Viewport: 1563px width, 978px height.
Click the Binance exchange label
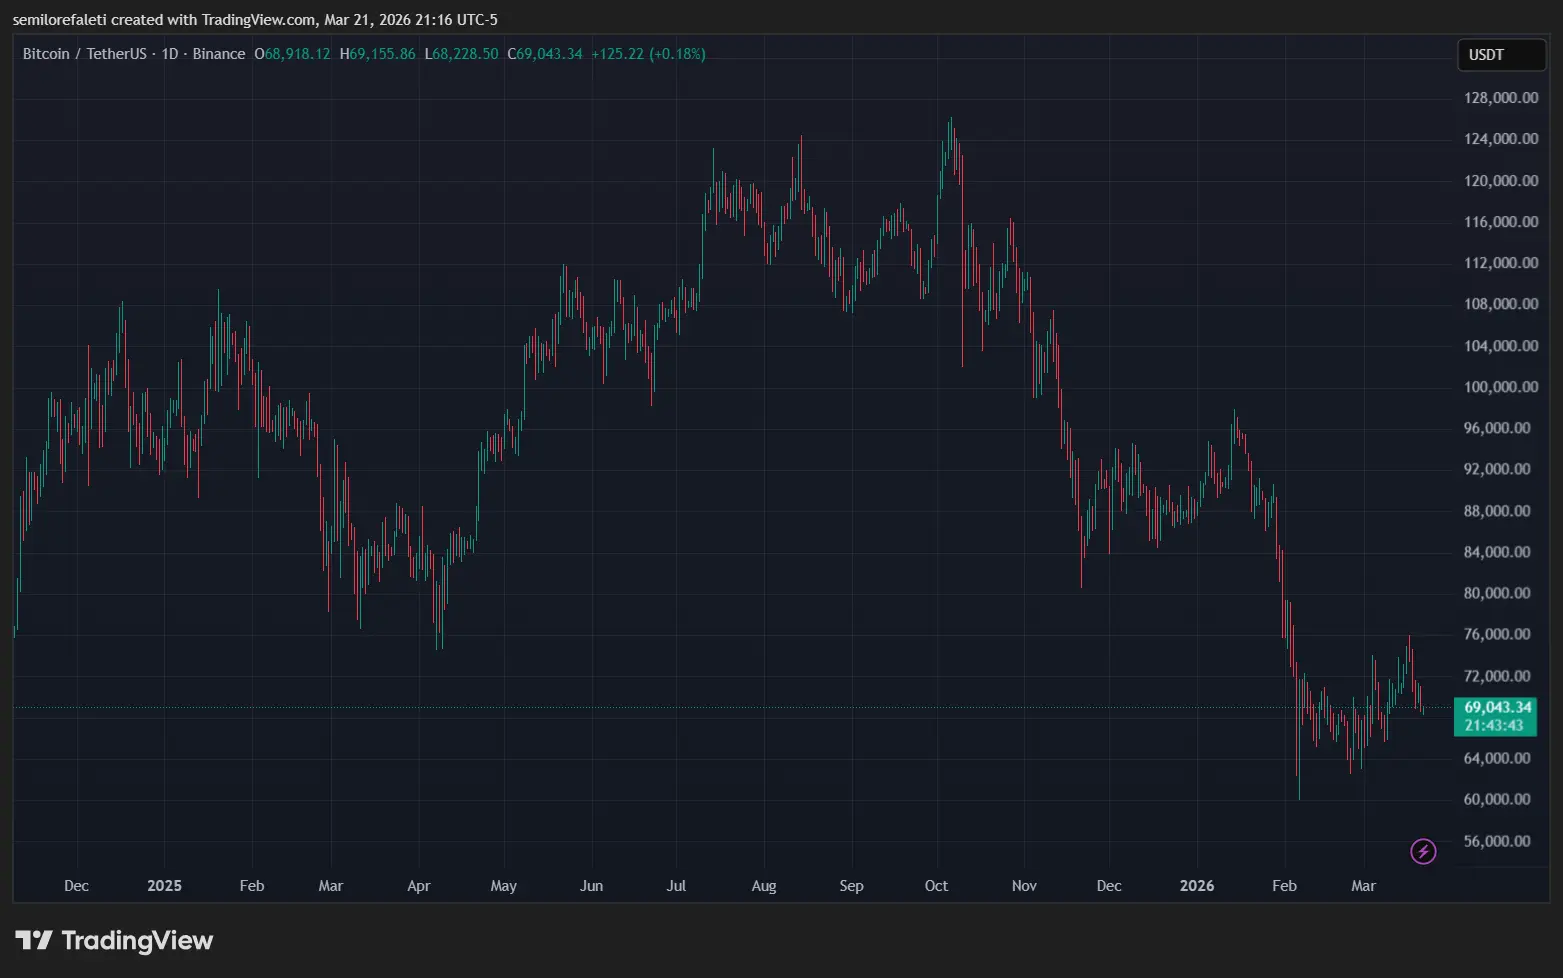click(218, 54)
